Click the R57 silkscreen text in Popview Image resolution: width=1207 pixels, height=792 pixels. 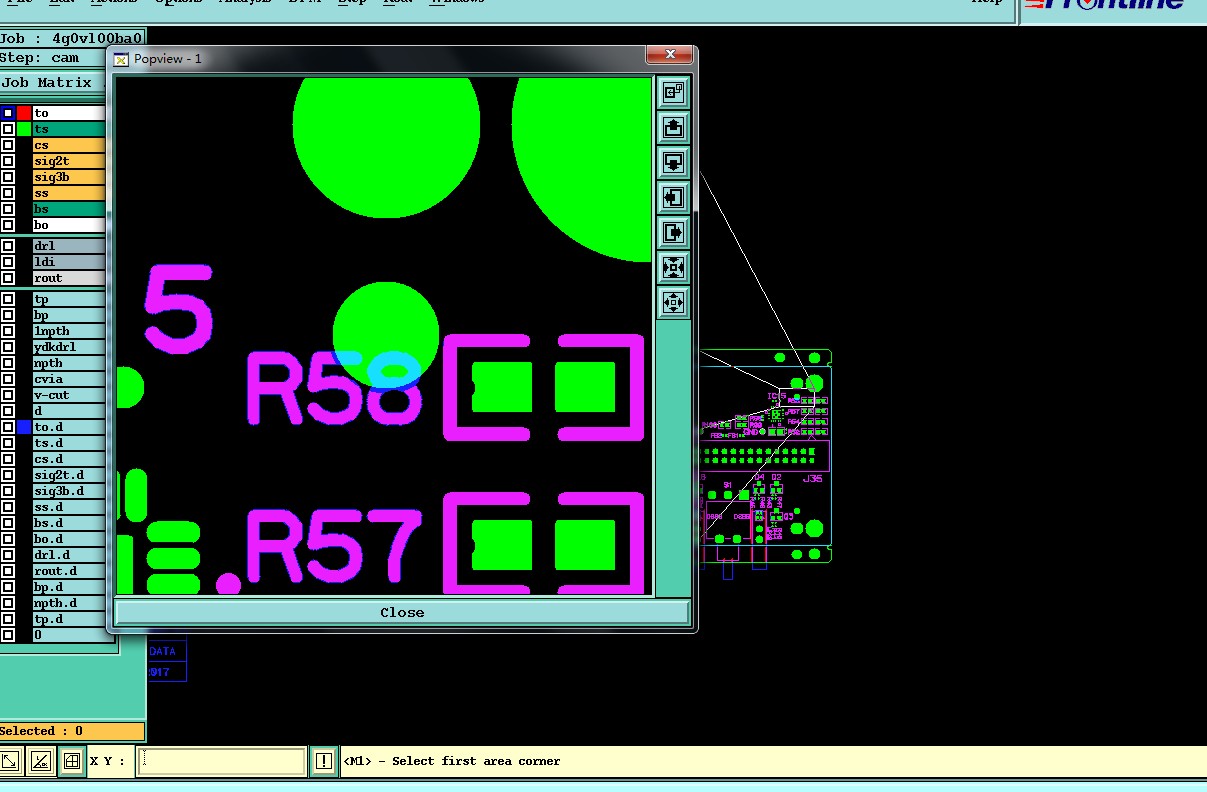click(333, 546)
